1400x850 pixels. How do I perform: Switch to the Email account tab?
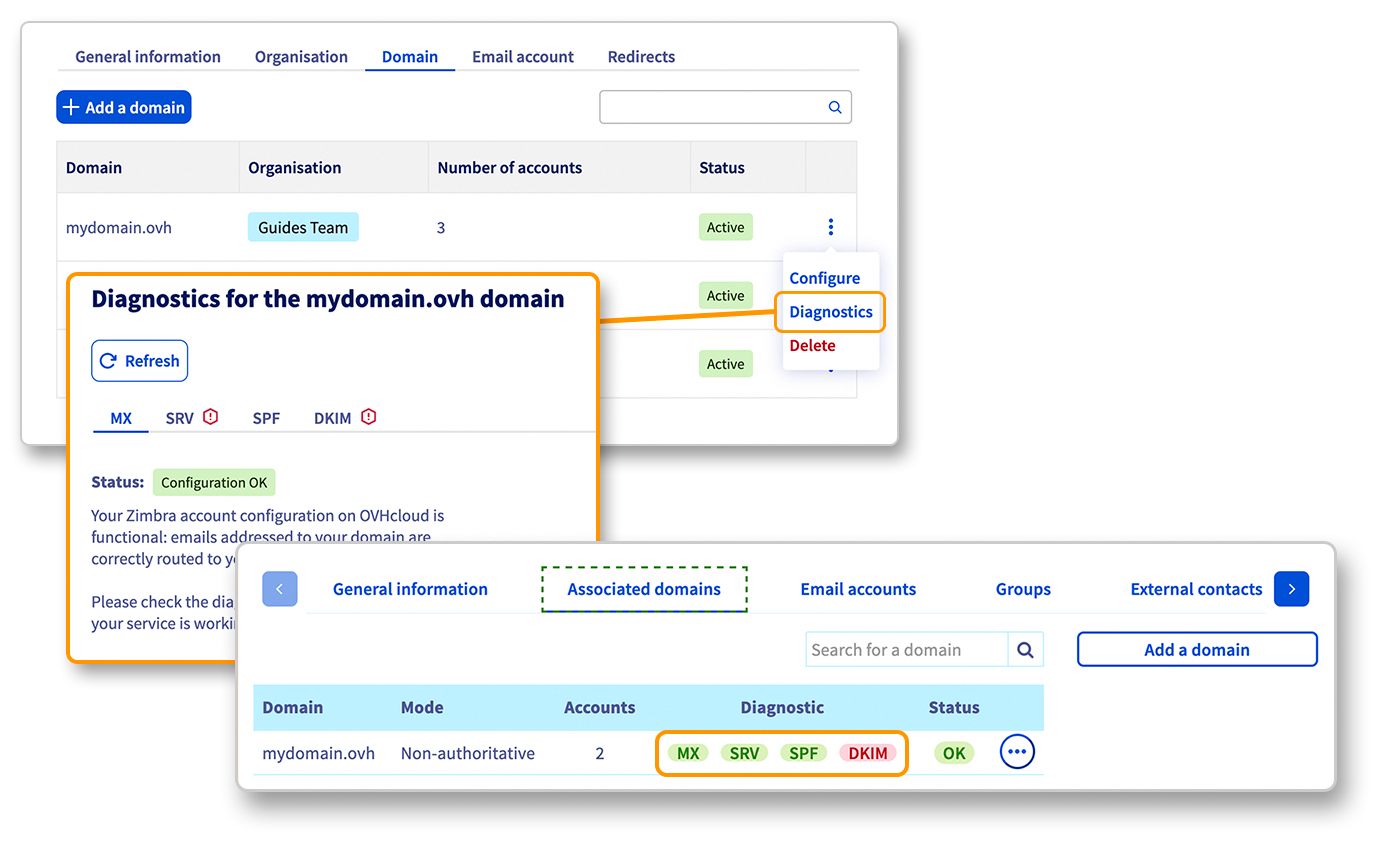(523, 57)
